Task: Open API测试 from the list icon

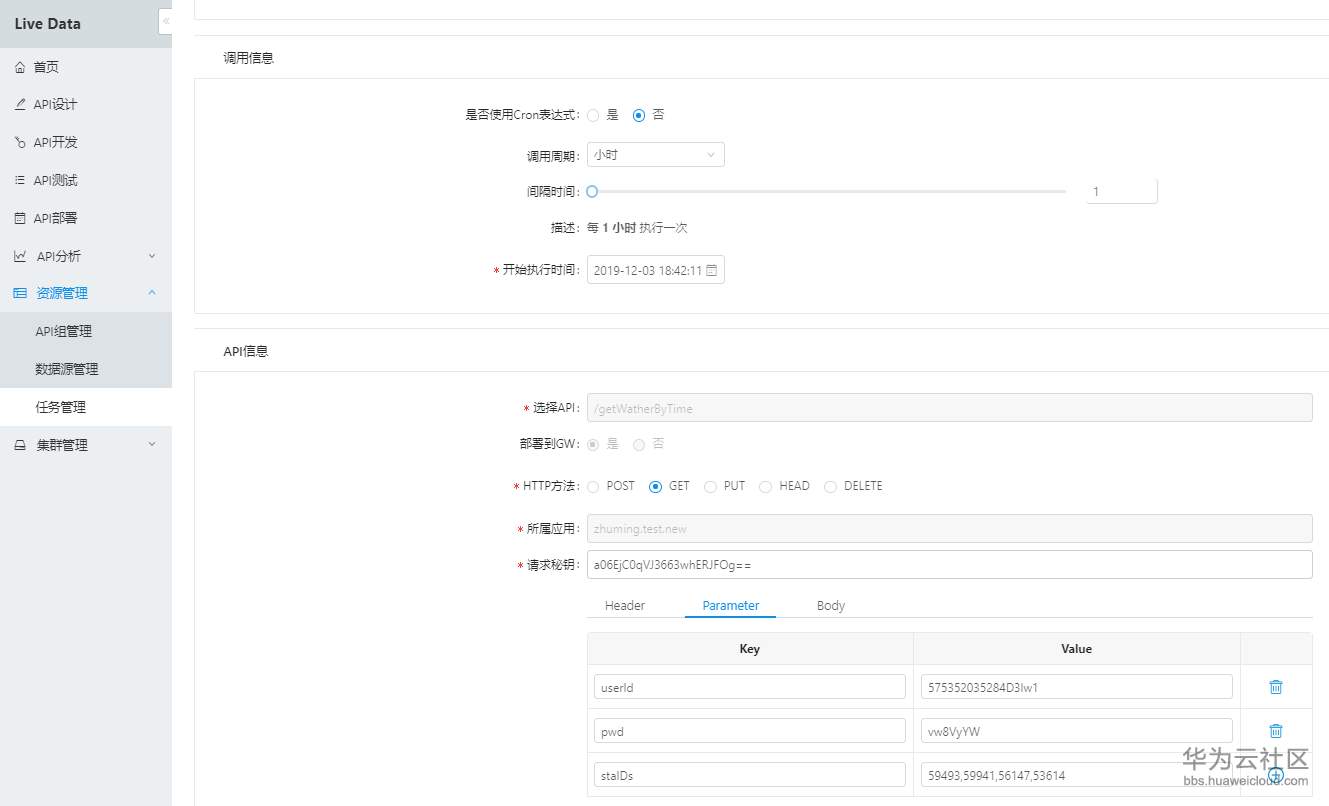Action: point(20,181)
